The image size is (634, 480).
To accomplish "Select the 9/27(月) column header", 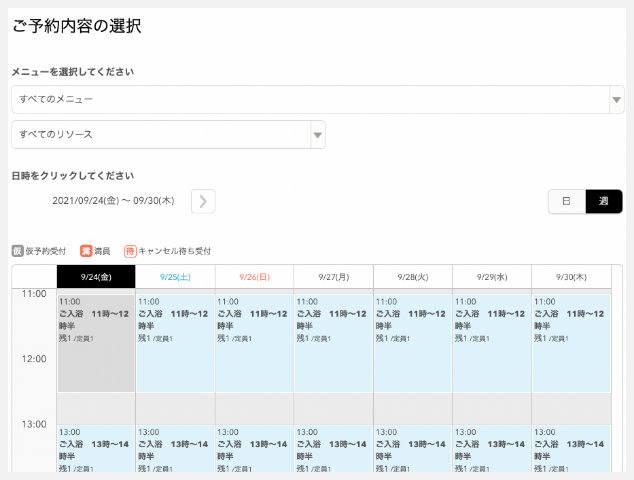I will click(x=334, y=277).
